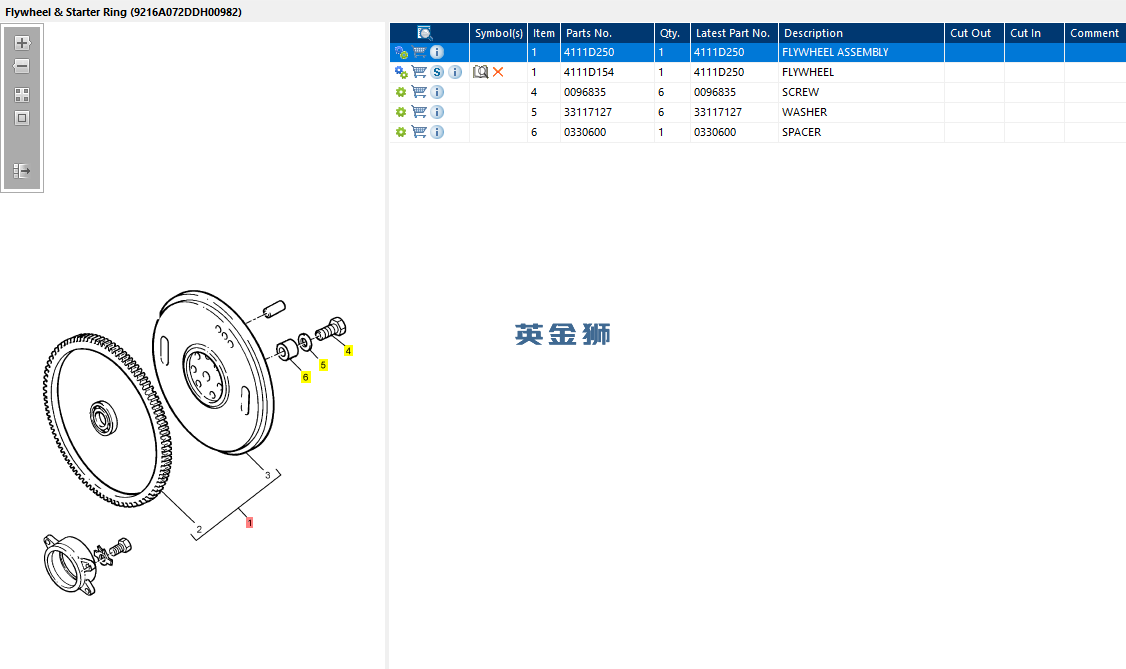The height and width of the screenshot is (669, 1126).
Task: Click green gear icon for WASHER row
Action: click(401, 113)
